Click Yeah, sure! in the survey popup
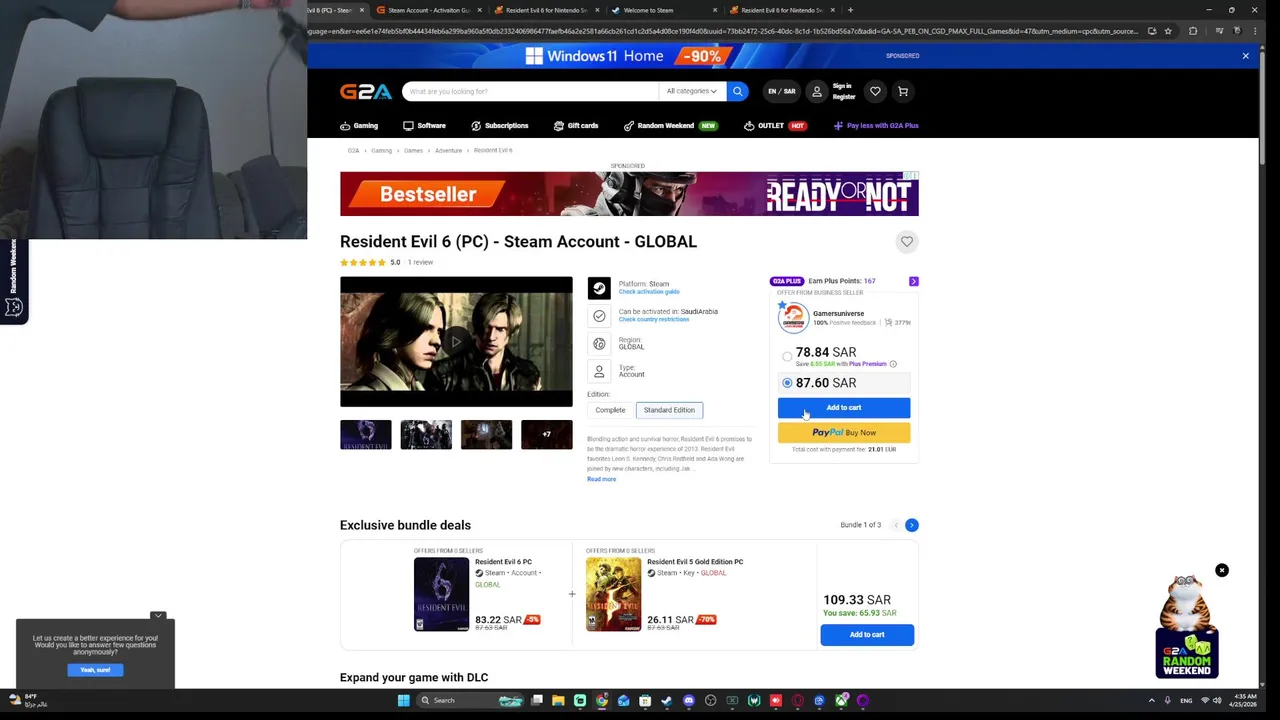Viewport: 1280px width, 720px height. [x=95, y=670]
